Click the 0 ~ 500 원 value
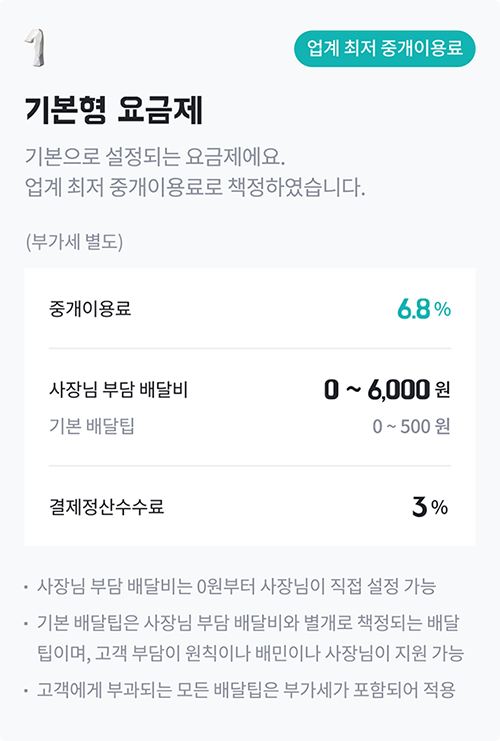The height and width of the screenshot is (741, 500). [x=411, y=426]
